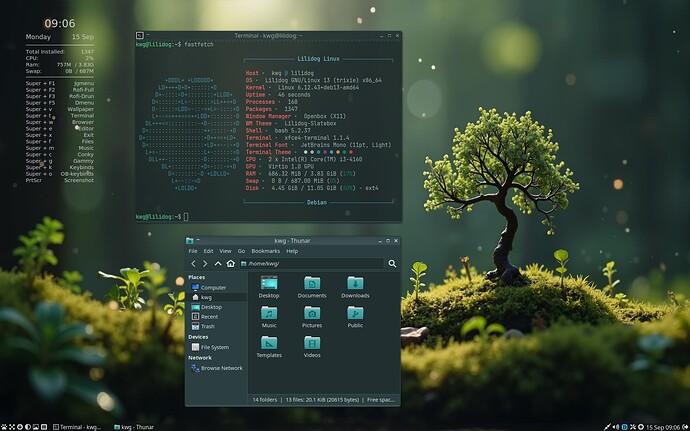Go back using Thunar's back arrow
The image size is (690, 431).
(193, 263)
